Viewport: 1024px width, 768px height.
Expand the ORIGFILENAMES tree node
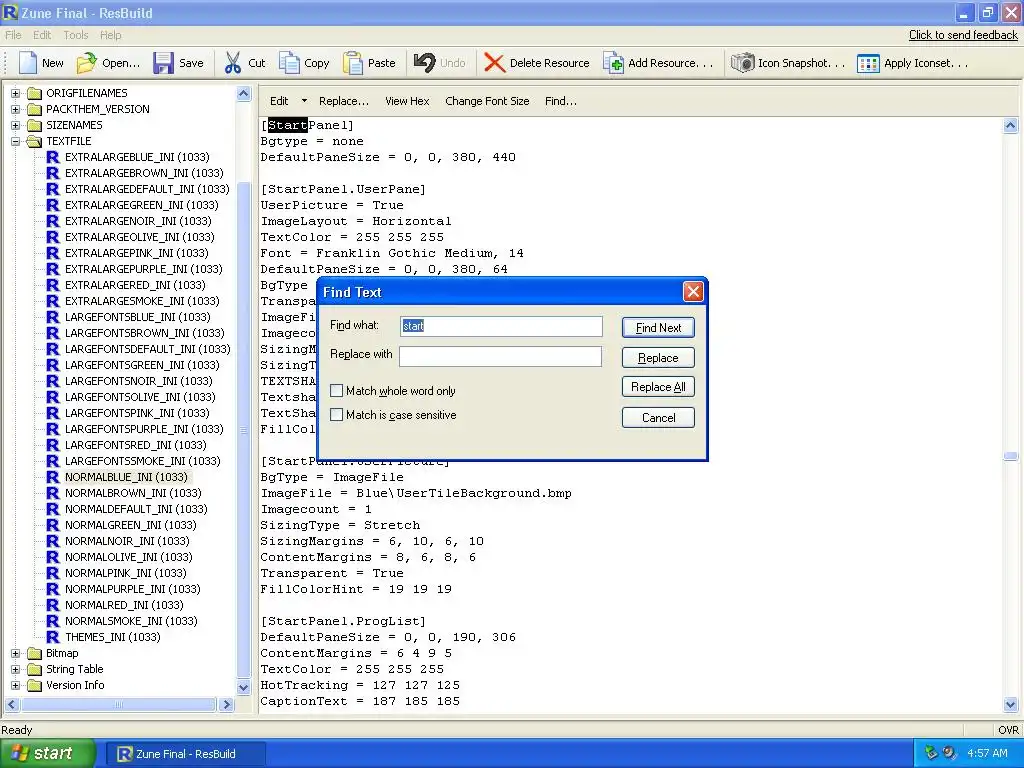pos(16,93)
